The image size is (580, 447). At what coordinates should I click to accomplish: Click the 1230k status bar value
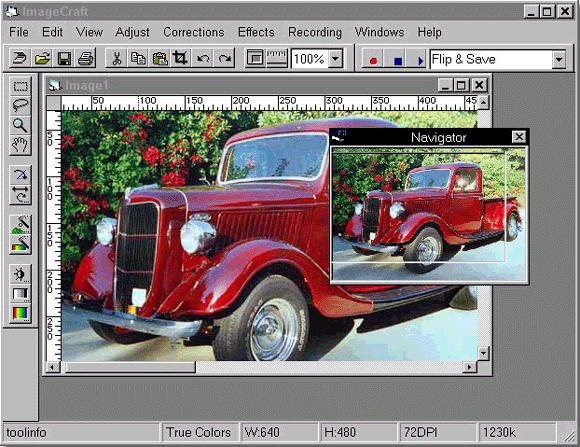pos(517,432)
